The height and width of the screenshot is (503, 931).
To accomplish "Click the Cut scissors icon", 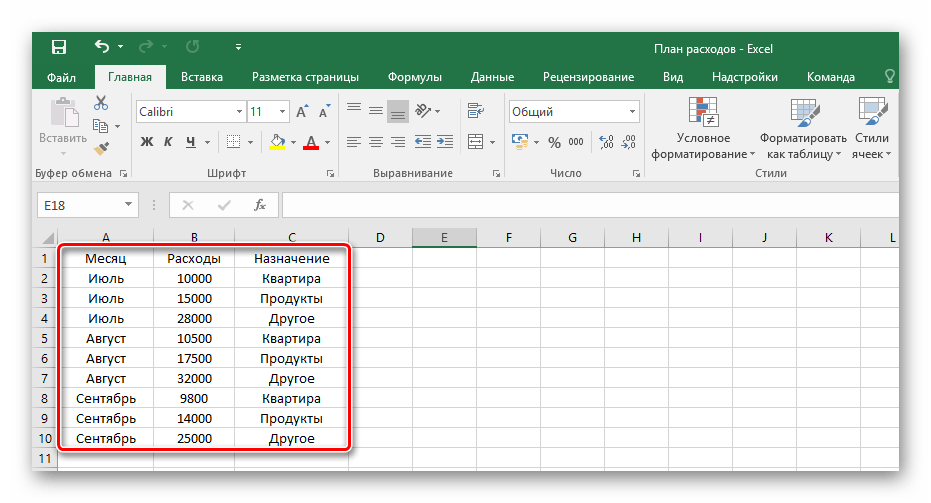I will (x=101, y=103).
